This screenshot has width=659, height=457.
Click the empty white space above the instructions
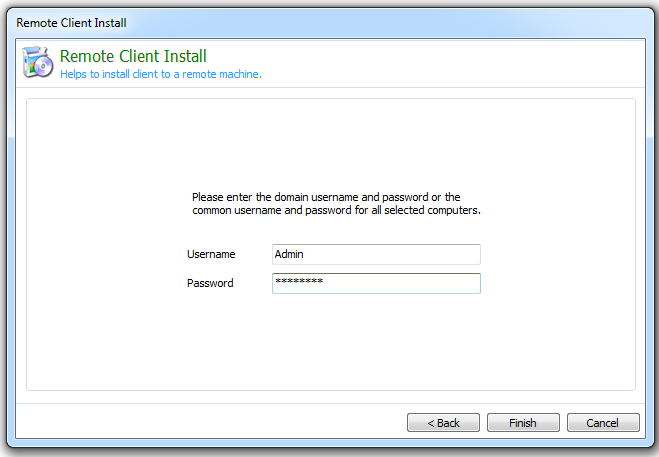click(x=330, y=140)
